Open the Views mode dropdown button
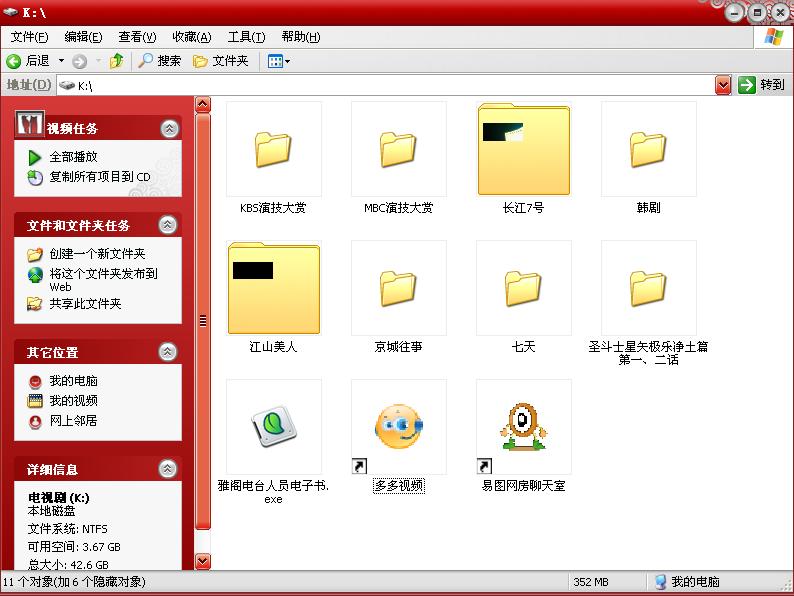The width and height of the screenshot is (794, 596). (279, 61)
